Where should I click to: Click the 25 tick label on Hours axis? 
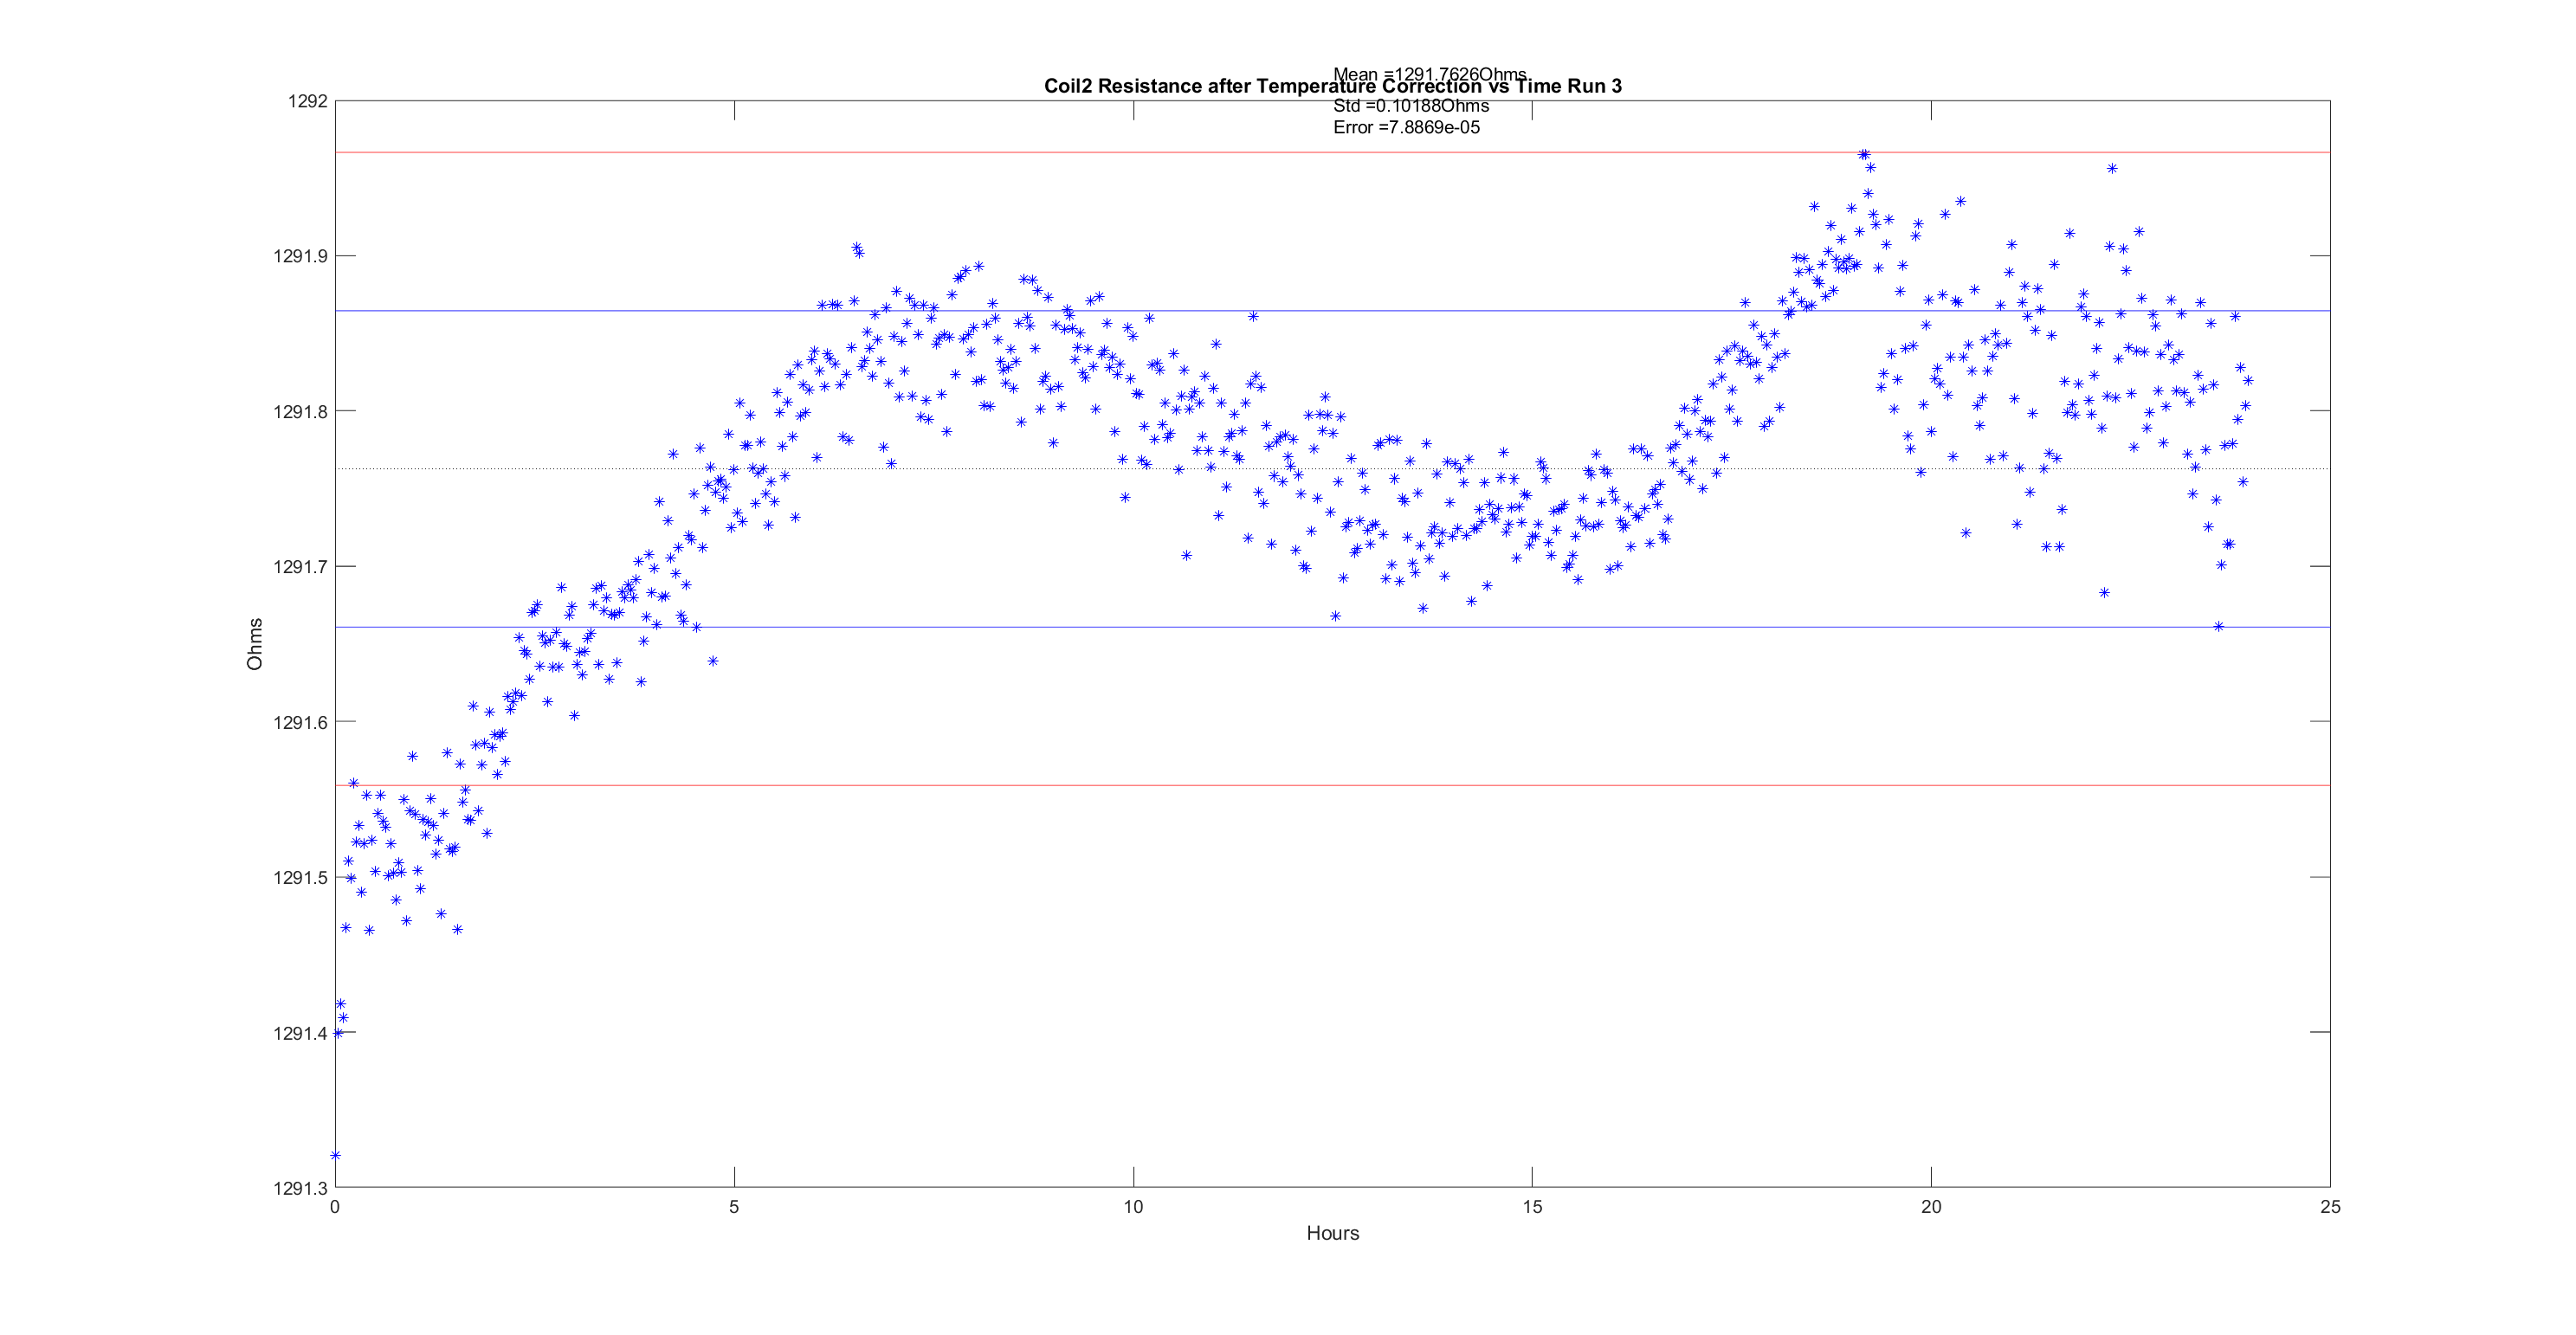click(2330, 1207)
